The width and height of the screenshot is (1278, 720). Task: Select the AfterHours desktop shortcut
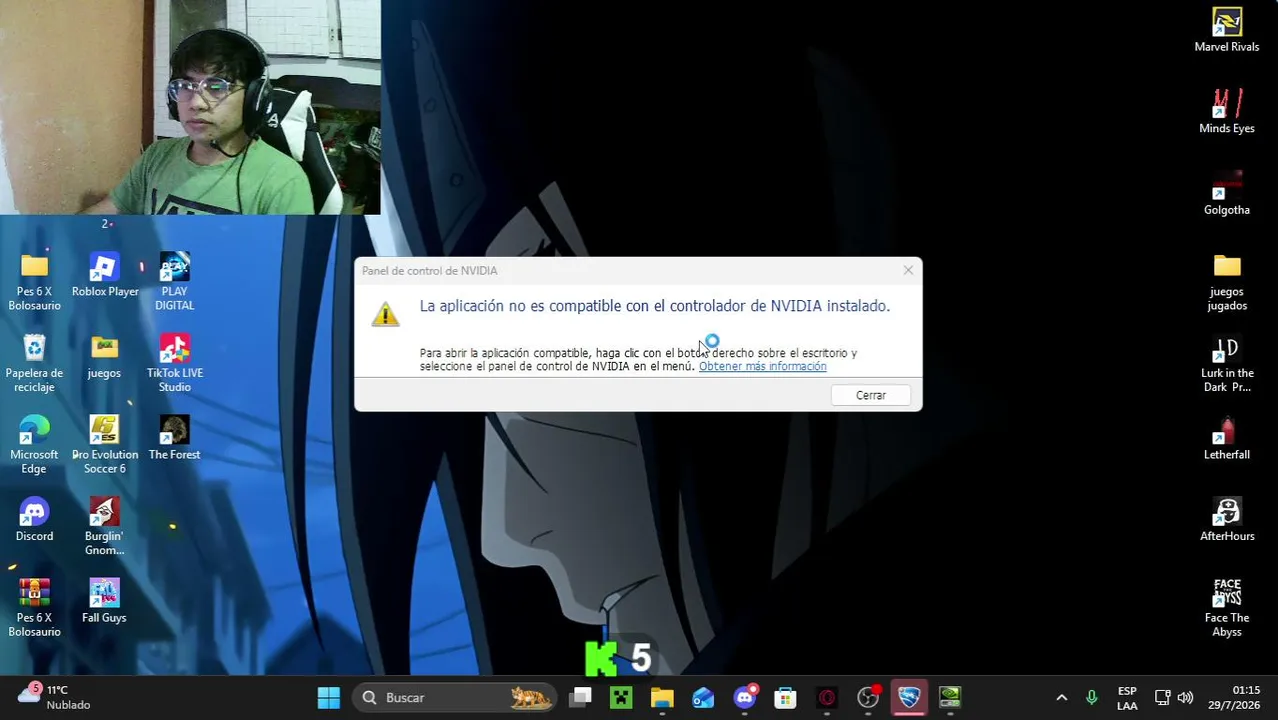click(x=1226, y=520)
